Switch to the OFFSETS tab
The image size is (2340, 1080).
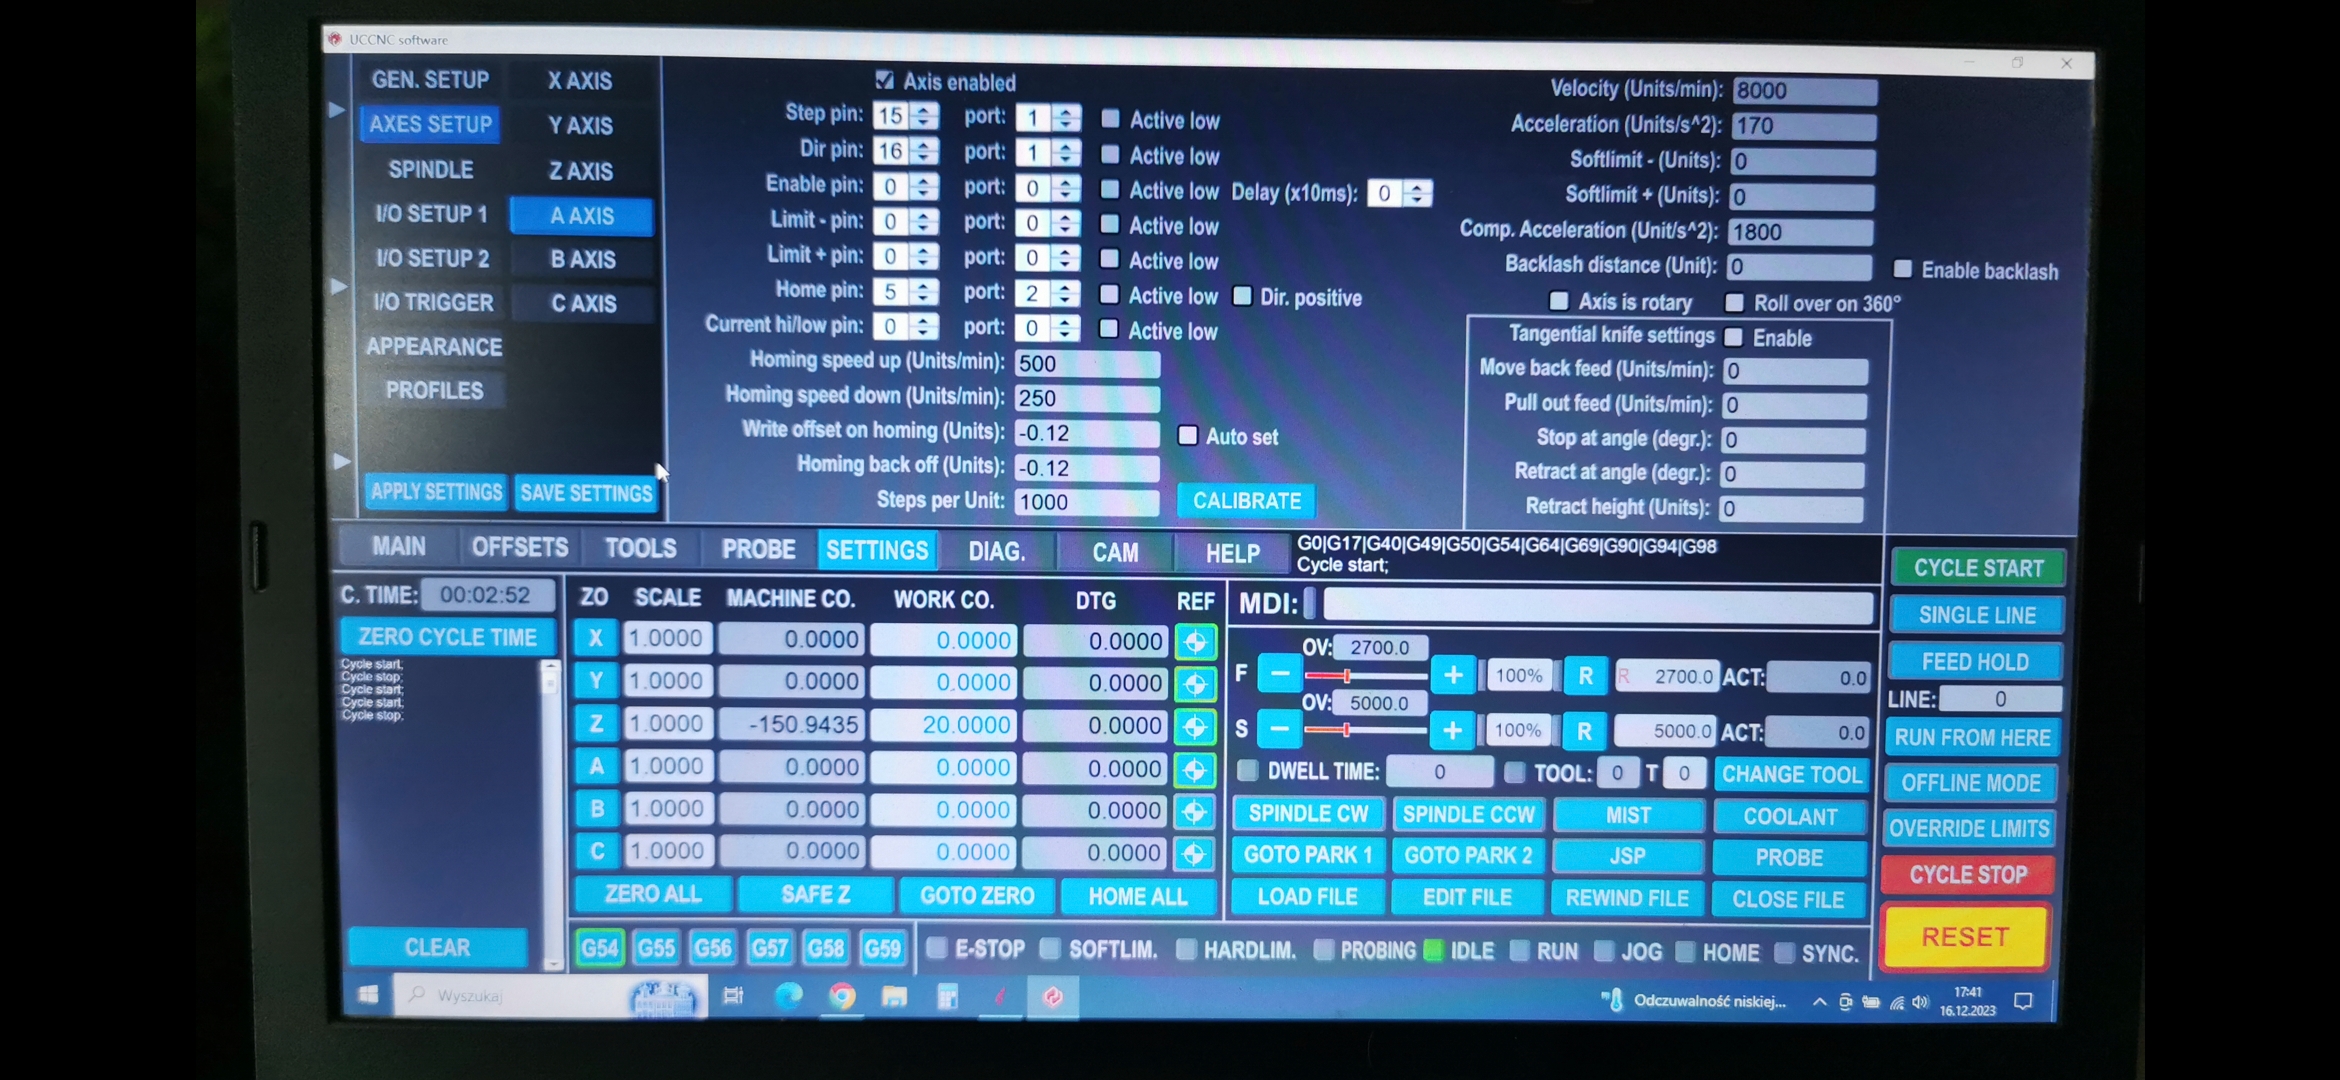click(520, 547)
